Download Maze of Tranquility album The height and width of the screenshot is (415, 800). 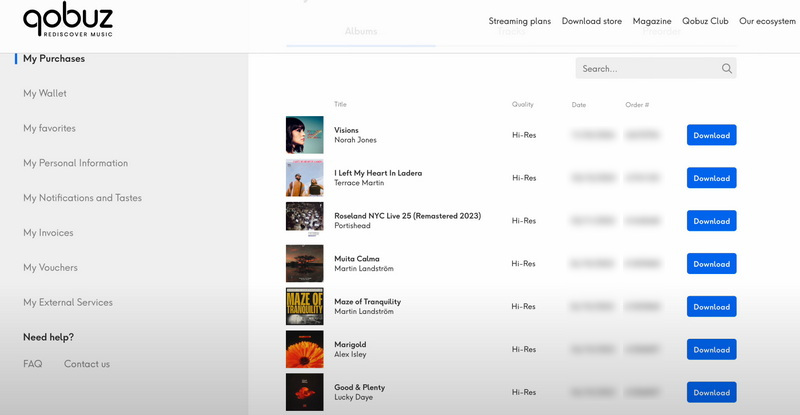pos(711,306)
